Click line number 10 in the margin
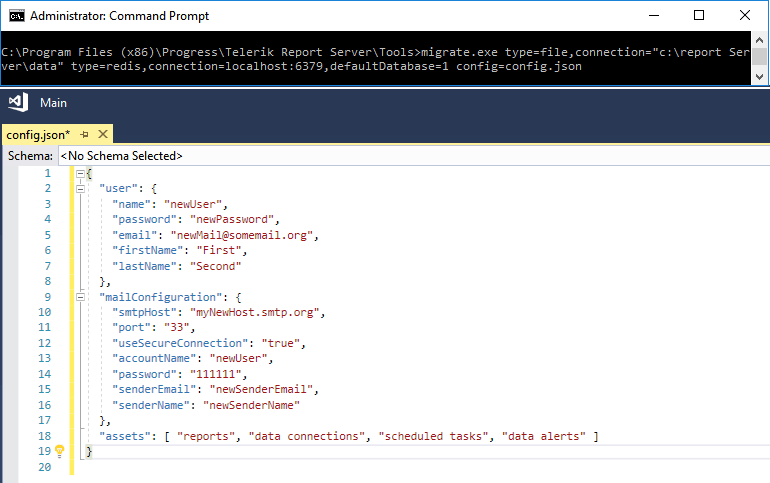Viewport: 770px width, 483px height. point(44,312)
